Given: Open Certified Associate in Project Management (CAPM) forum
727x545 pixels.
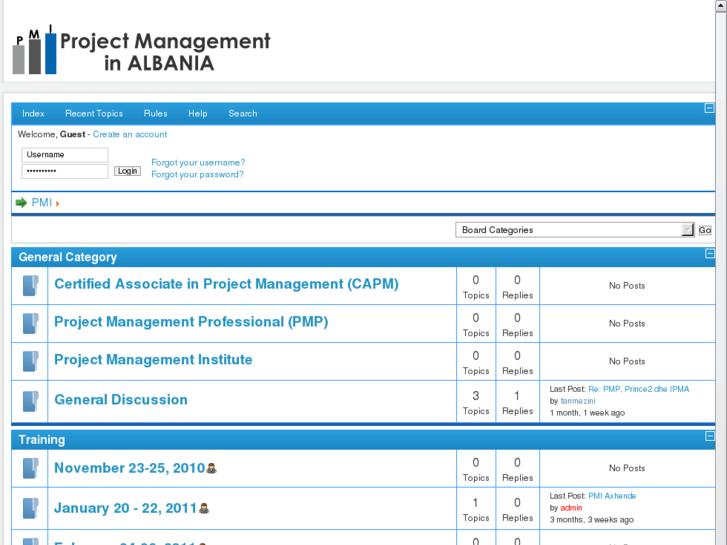Looking at the screenshot, I should (x=226, y=284).
